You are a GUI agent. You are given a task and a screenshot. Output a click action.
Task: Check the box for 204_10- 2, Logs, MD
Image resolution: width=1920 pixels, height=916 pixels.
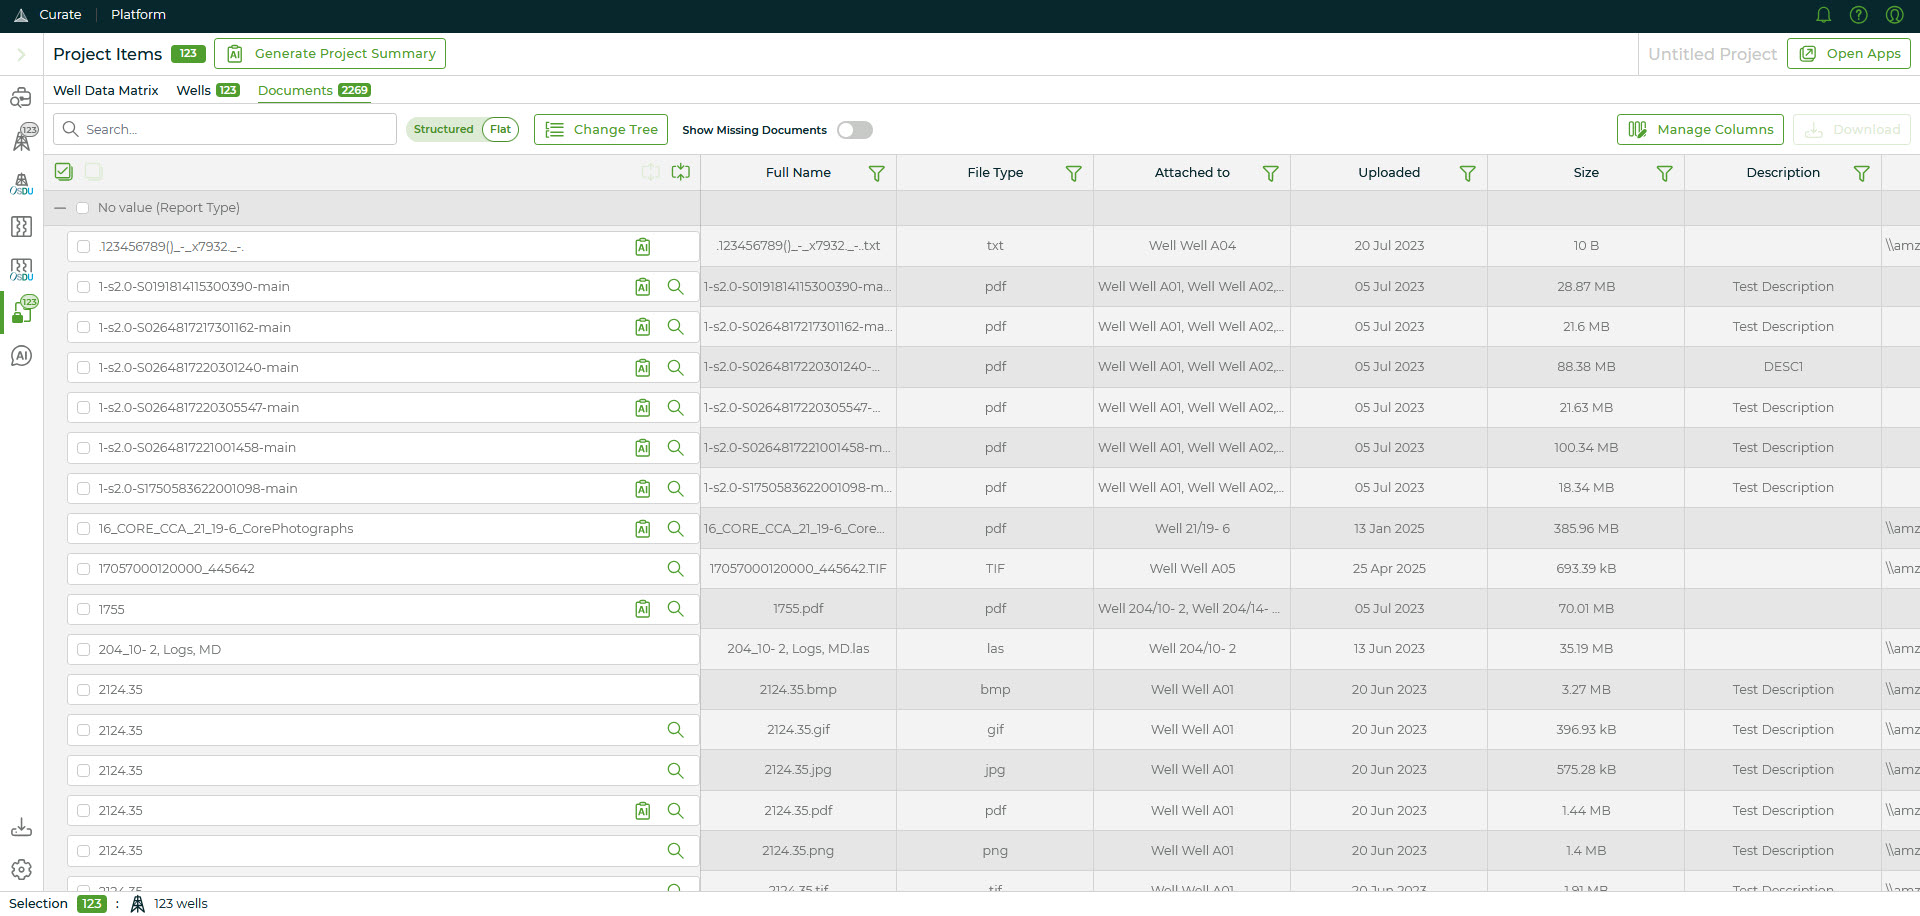click(x=84, y=650)
